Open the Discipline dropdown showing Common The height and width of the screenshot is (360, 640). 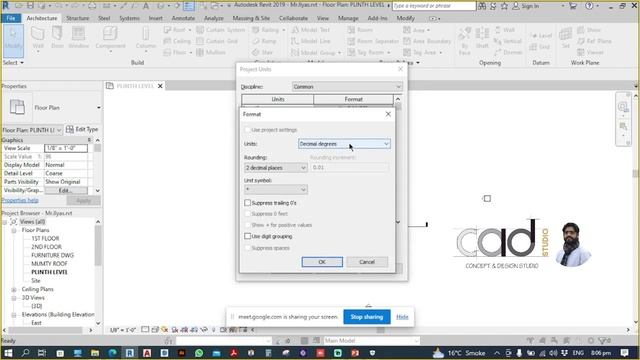[347, 87]
